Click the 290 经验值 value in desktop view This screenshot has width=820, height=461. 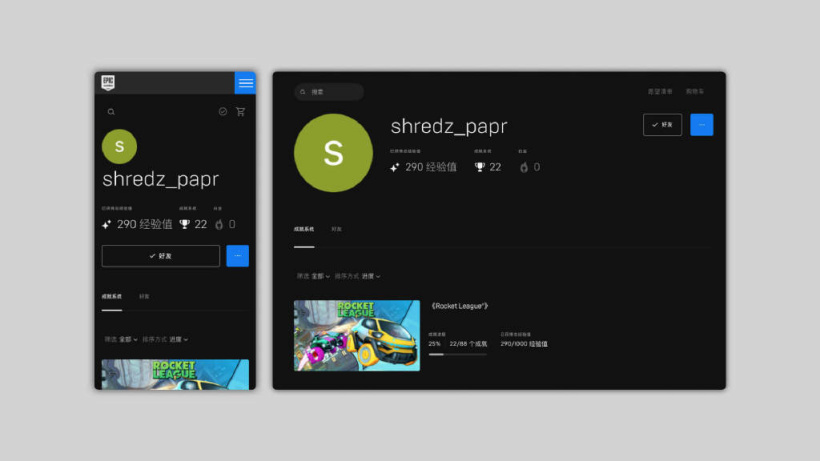point(431,167)
